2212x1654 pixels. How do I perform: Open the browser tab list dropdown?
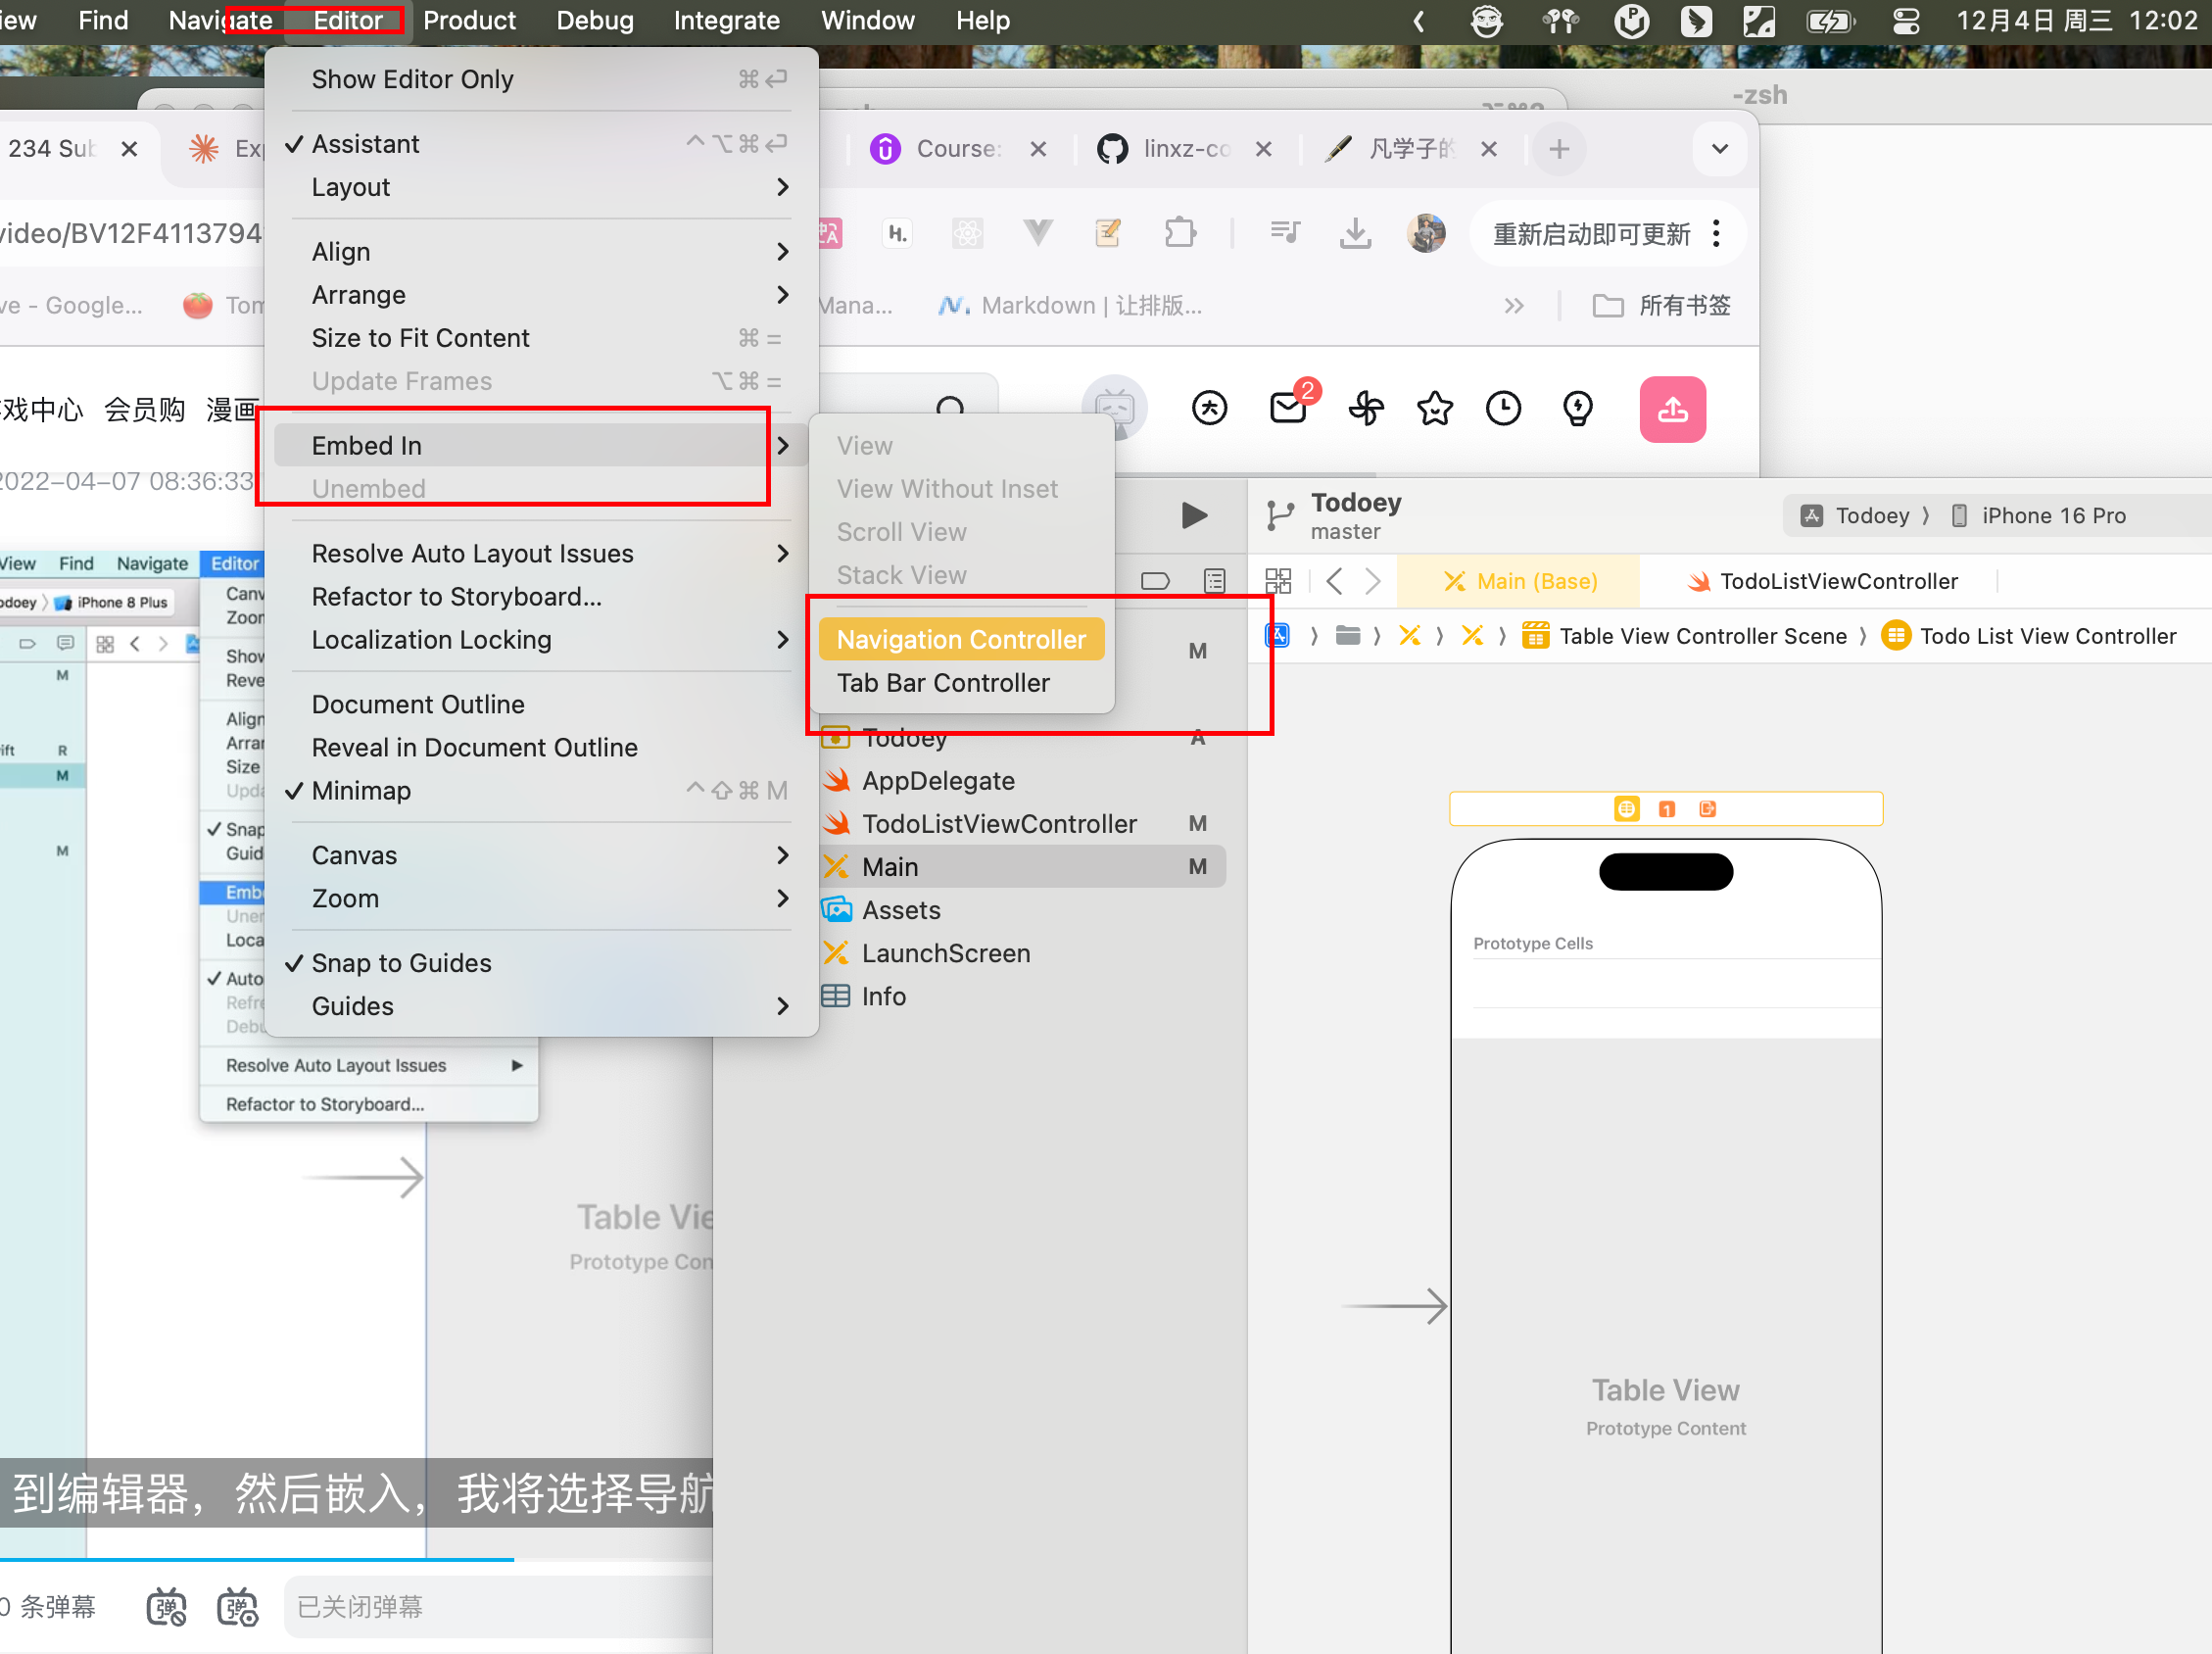coord(1720,149)
